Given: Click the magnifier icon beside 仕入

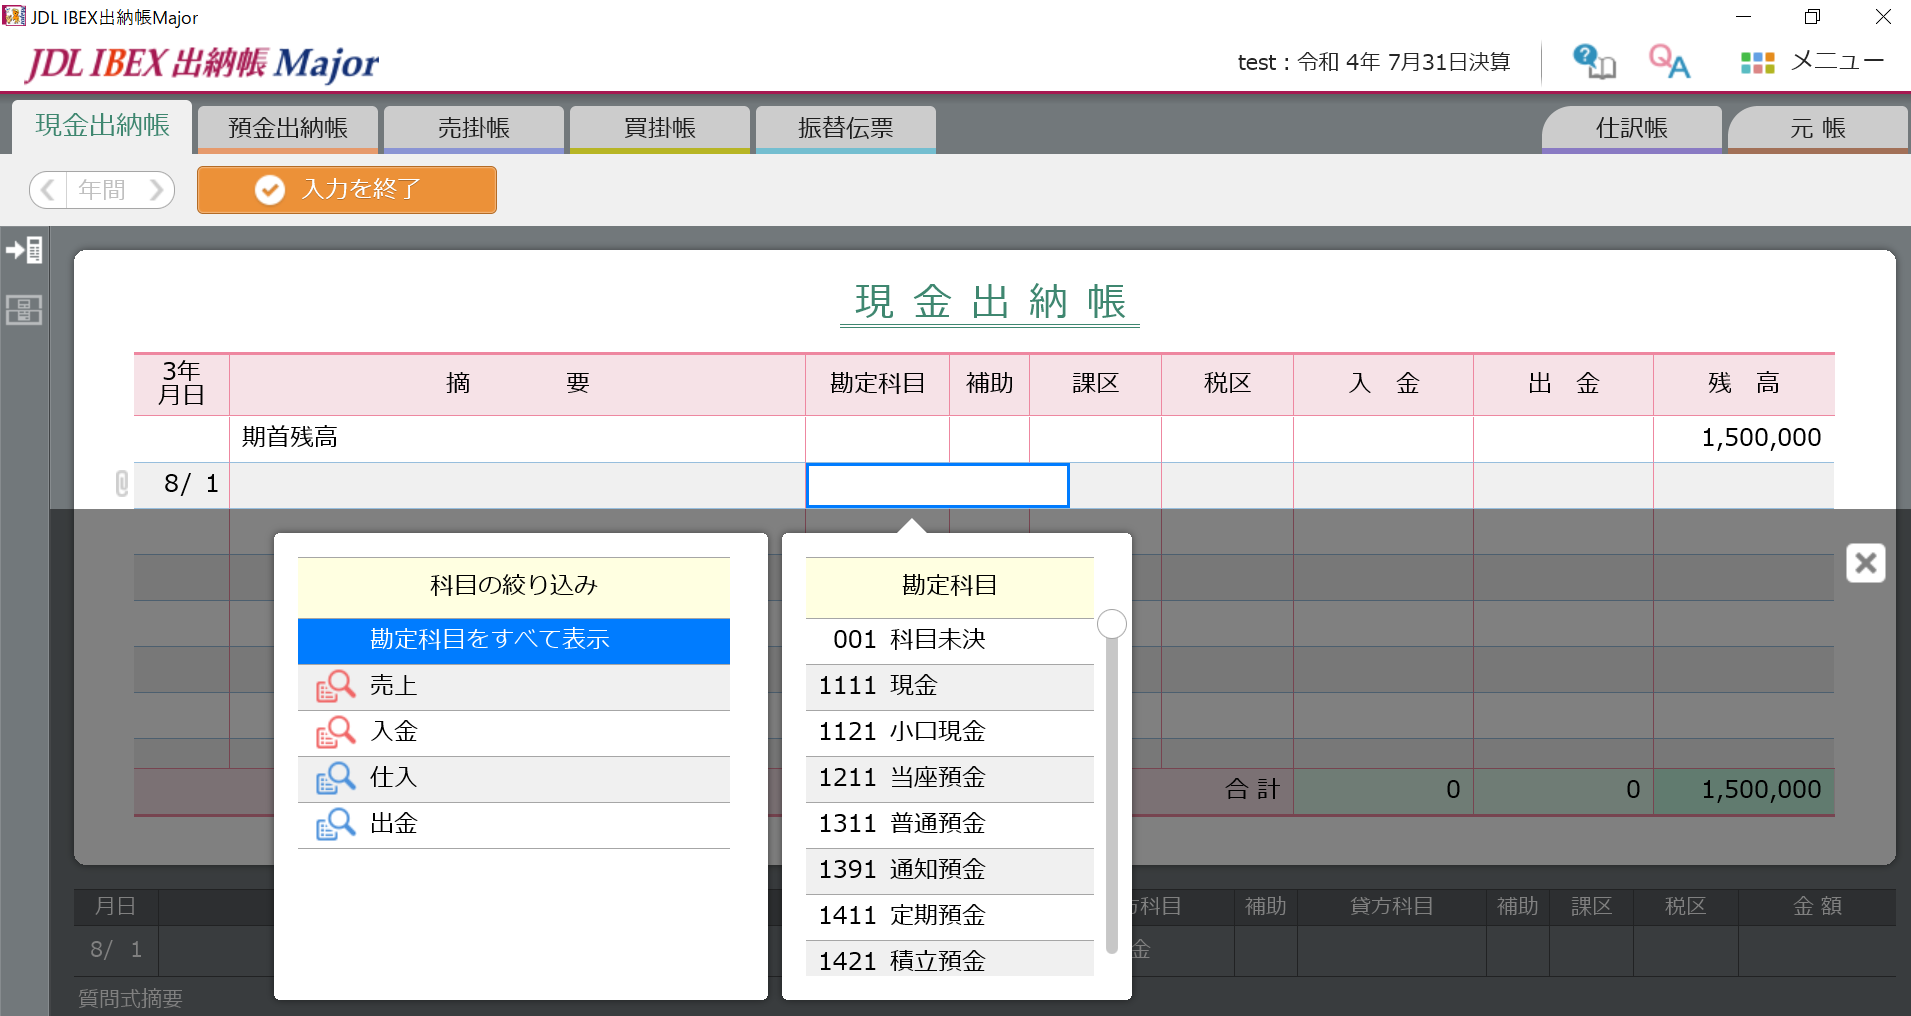Looking at the screenshot, I should tap(336, 778).
